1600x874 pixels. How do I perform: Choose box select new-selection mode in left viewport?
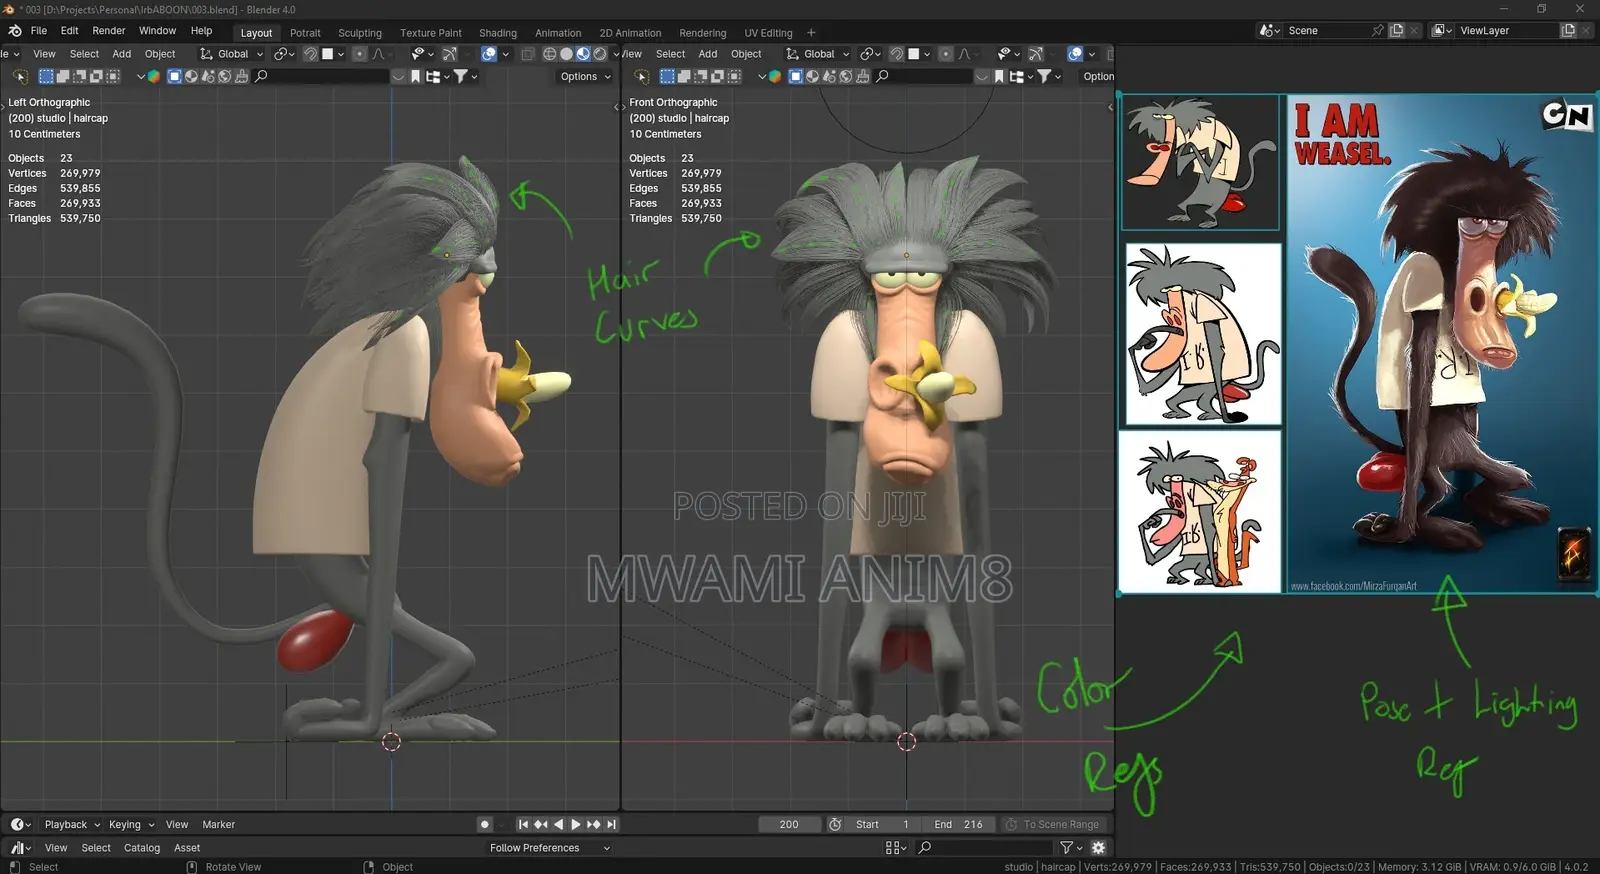pos(46,76)
